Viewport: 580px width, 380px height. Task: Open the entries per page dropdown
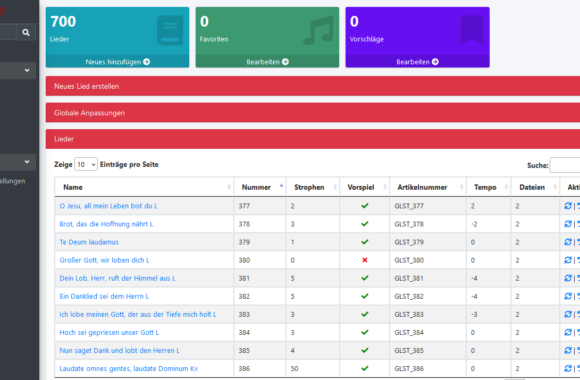[x=86, y=164]
